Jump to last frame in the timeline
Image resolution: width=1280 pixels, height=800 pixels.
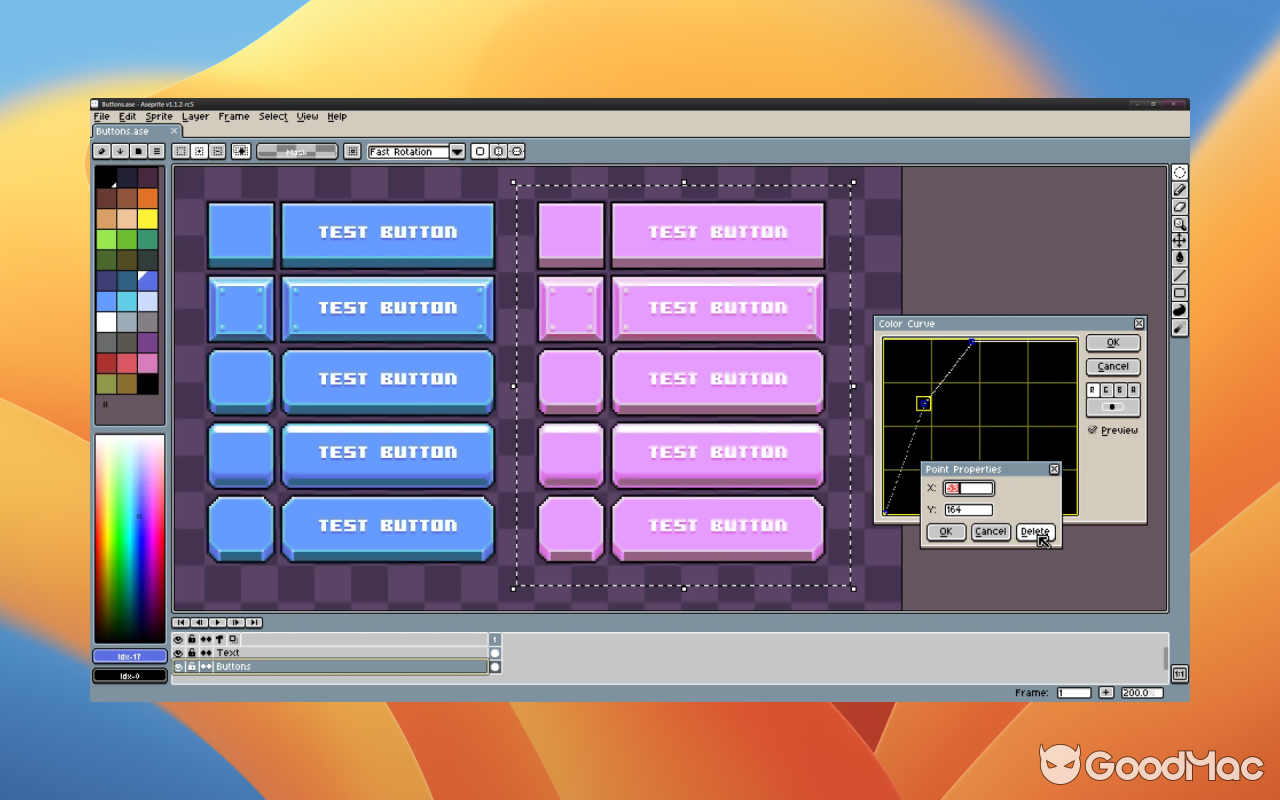[x=255, y=623]
